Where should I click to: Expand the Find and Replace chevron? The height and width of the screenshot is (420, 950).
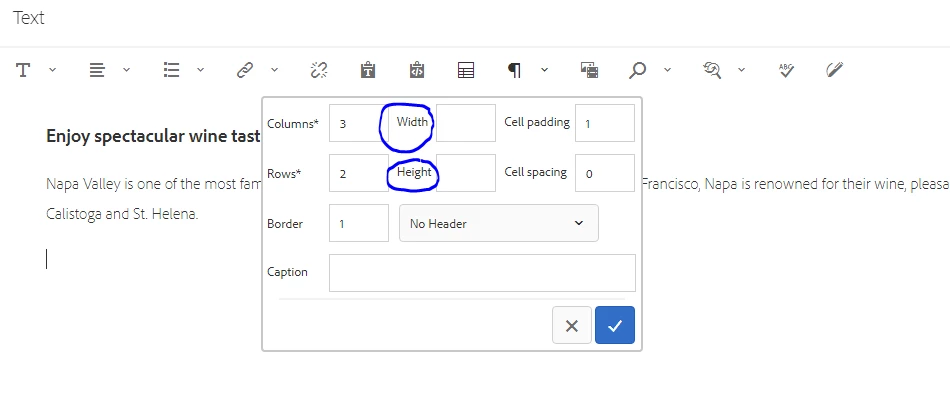pos(742,70)
